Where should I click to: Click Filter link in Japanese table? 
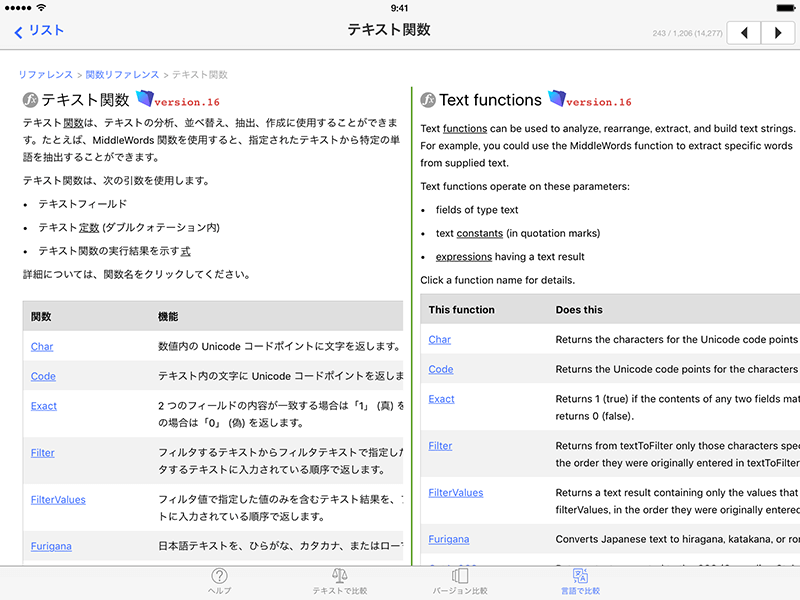pyautogui.click(x=43, y=452)
